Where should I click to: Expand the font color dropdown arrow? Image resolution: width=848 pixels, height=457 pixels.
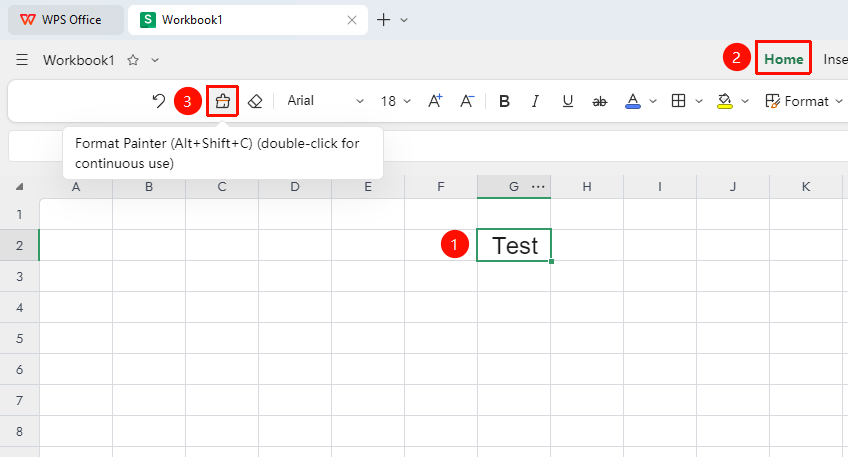(x=653, y=101)
